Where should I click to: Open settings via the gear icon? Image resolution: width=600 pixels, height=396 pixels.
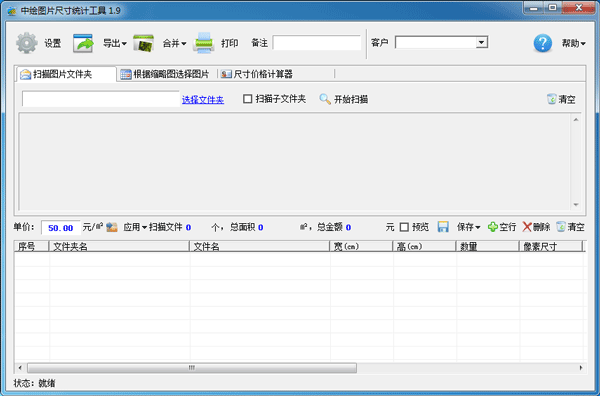point(26,43)
